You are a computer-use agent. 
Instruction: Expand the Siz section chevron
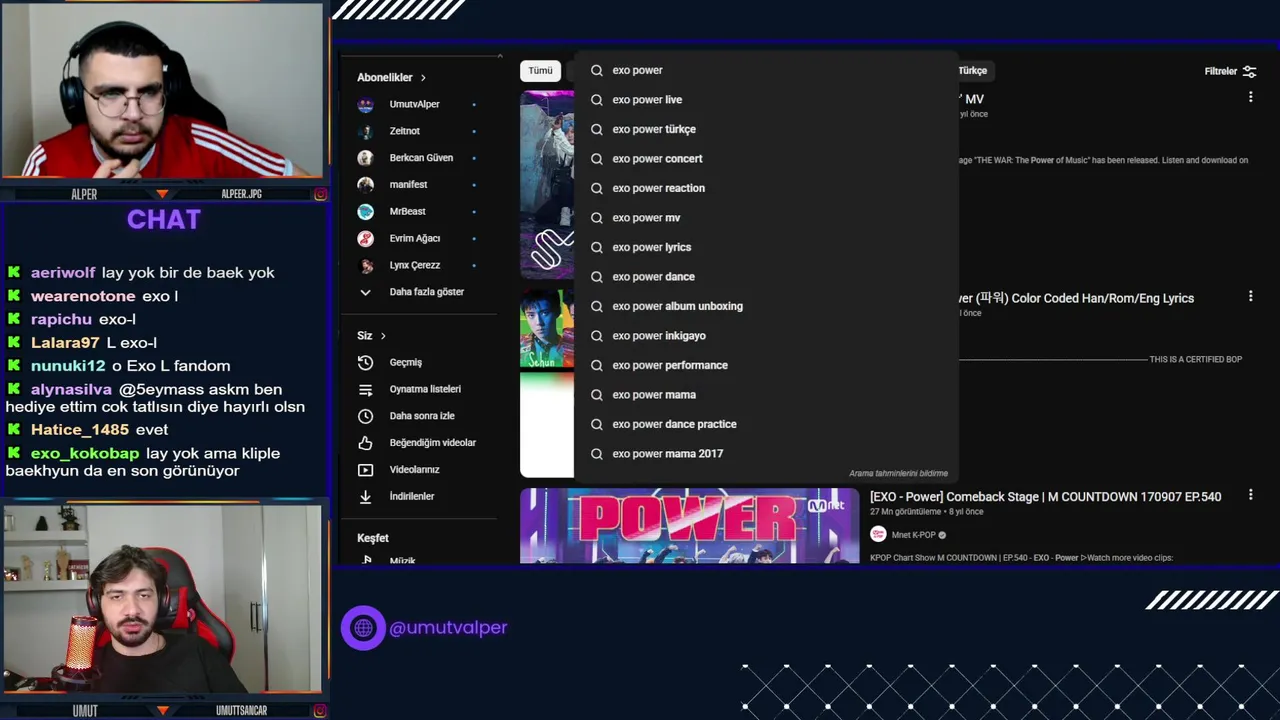(x=383, y=336)
